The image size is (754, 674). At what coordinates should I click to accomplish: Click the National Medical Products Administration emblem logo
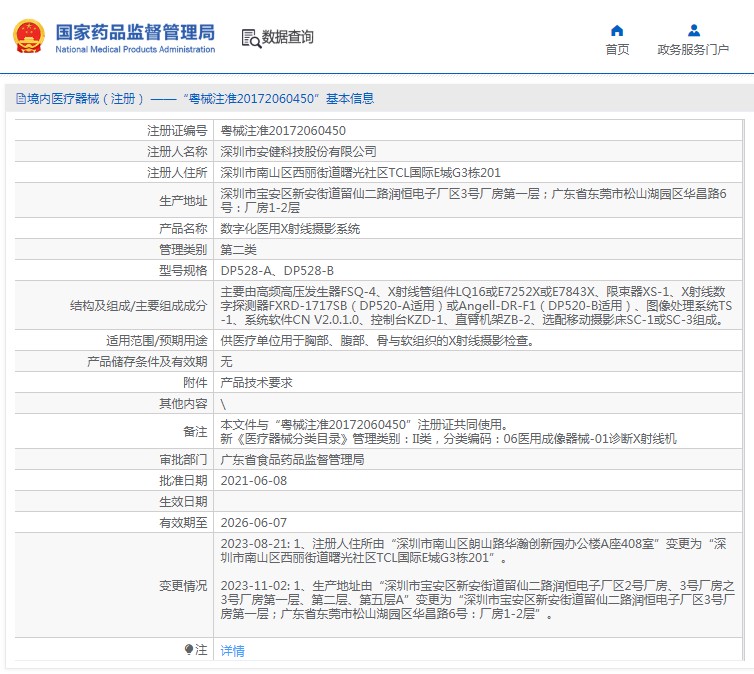click(27, 36)
